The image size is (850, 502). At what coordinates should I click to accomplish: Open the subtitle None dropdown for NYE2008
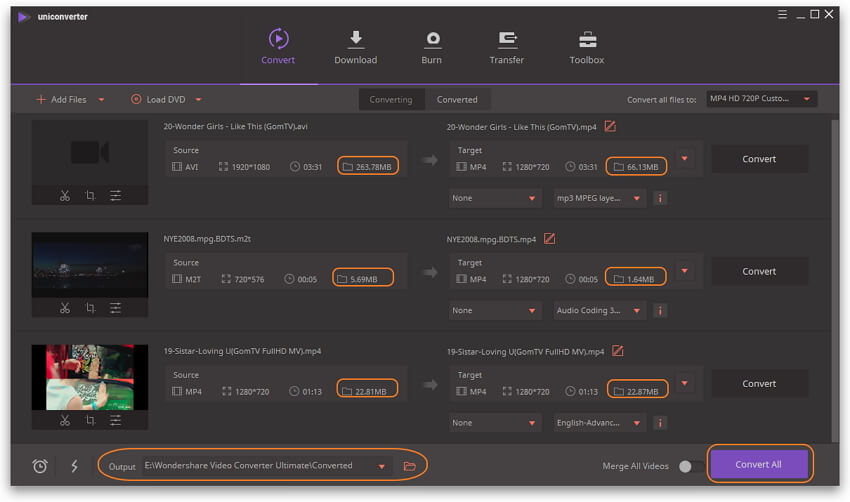pyautogui.click(x=494, y=311)
